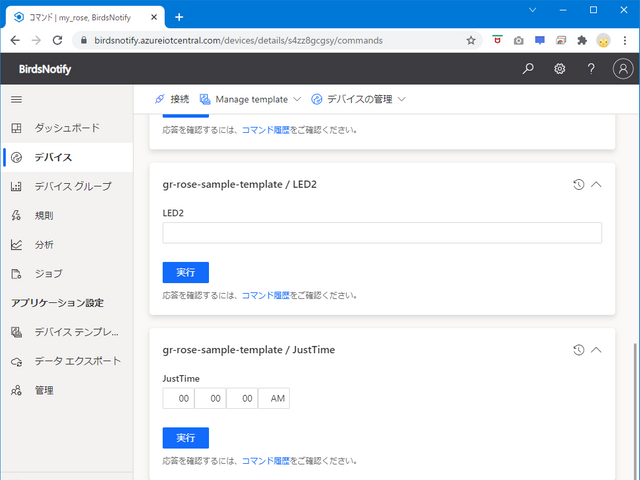View command history icon for JustTime
The width and height of the screenshot is (640, 480).
tap(578, 350)
